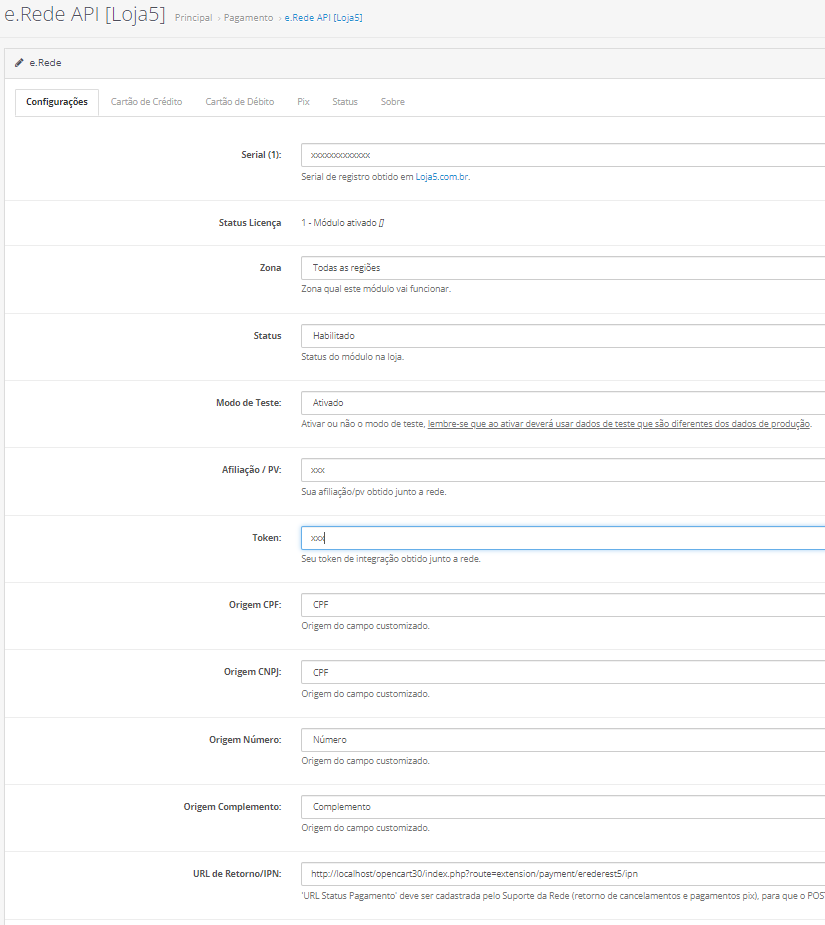Click 'Seu token de integração' help text
Viewport: 825px width, 925px height.
point(391,559)
